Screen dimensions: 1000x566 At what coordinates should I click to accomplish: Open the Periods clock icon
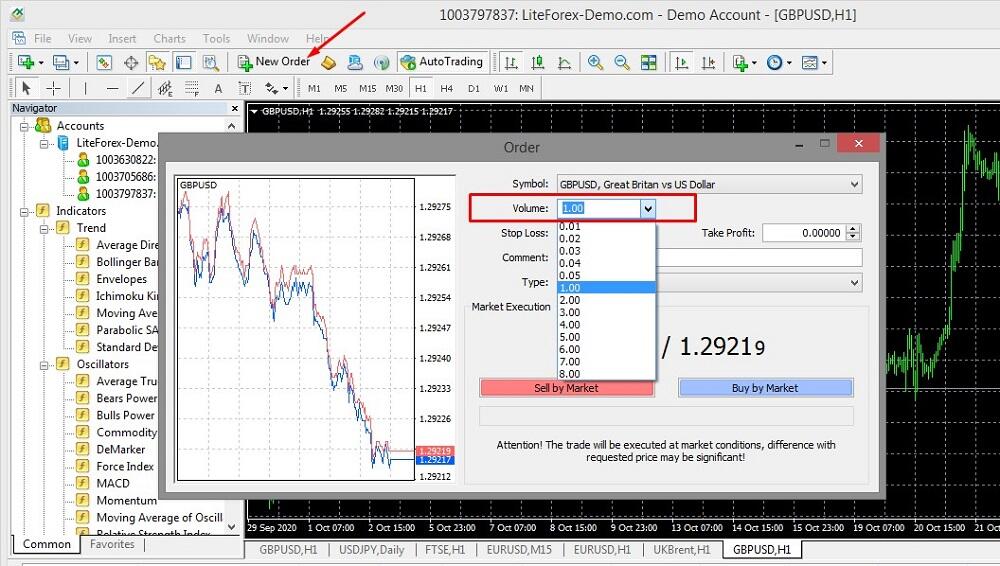click(x=774, y=62)
